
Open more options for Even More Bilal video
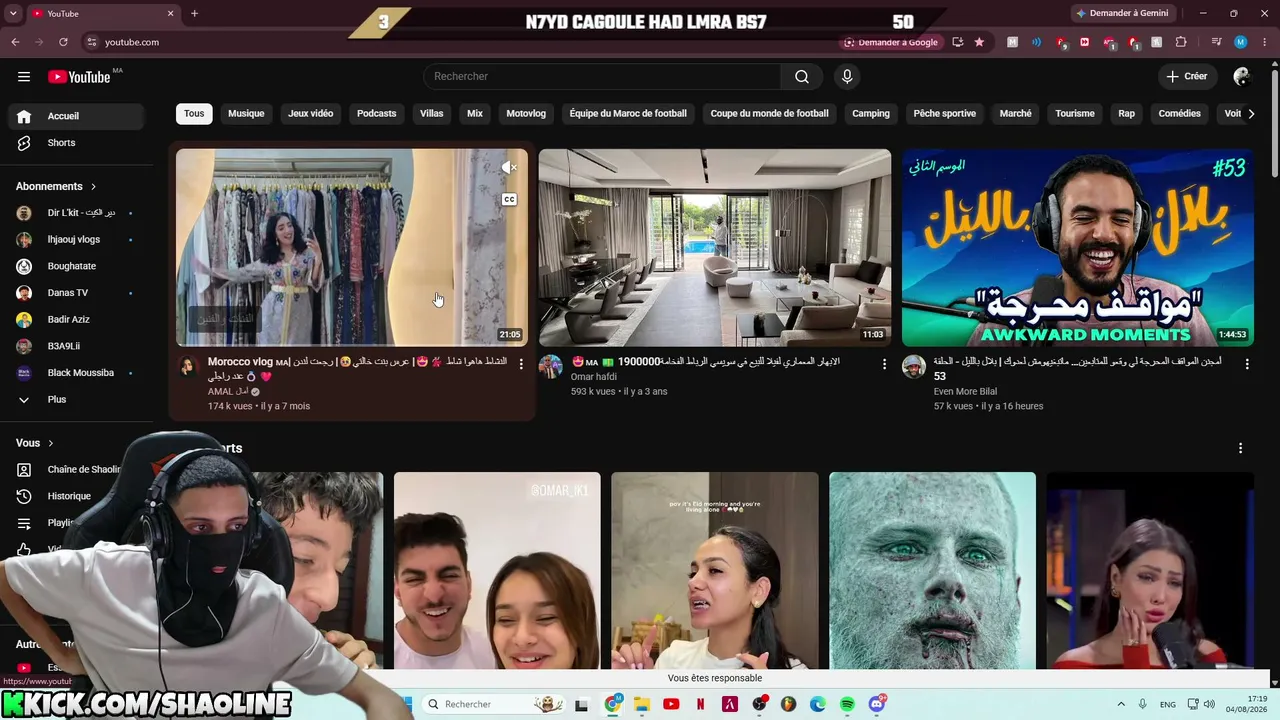pos(1247,365)
